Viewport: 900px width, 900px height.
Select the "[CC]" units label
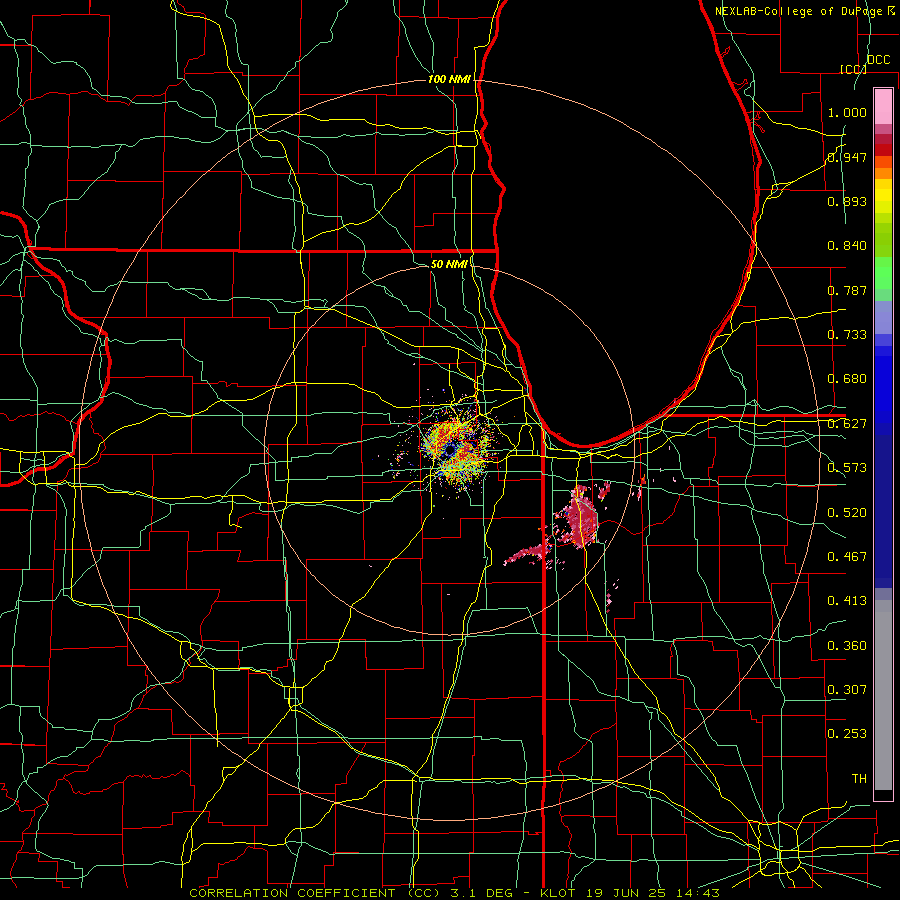853,69
